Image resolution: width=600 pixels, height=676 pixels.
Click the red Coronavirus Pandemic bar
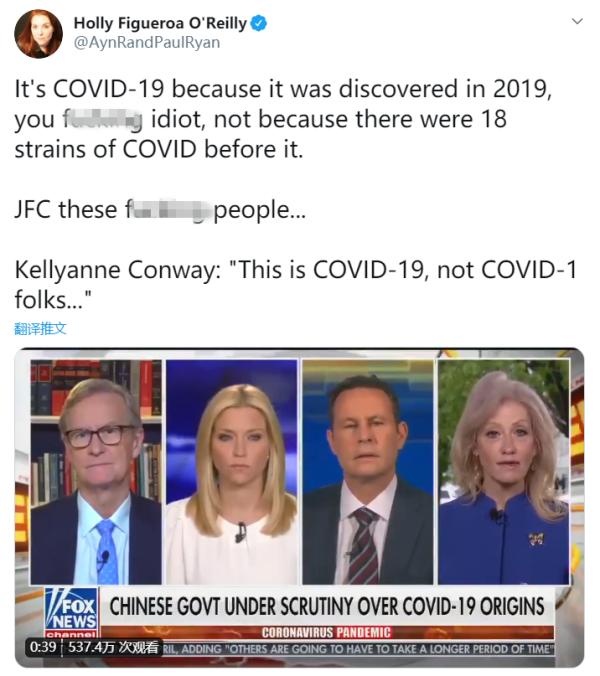(x=326, y=632)
